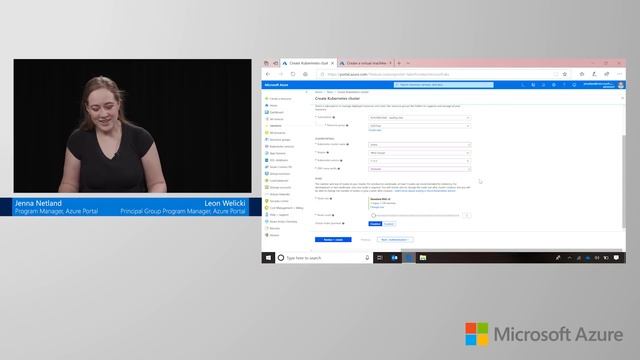Image resolution: width=640 pixels, height=360 pixels.
Task: Go back using the browser back arrow
Action: (x=268, y=74)
